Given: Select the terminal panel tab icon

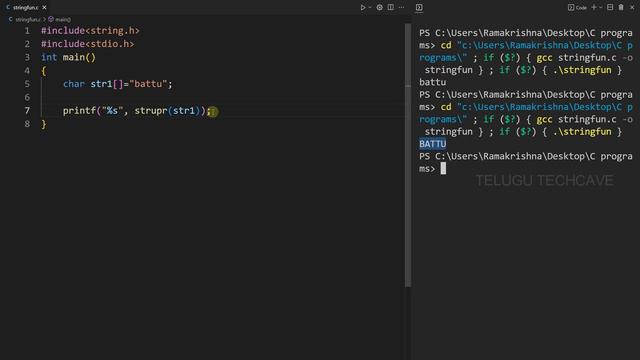Looking at the screenshot, I should [419, 7].
